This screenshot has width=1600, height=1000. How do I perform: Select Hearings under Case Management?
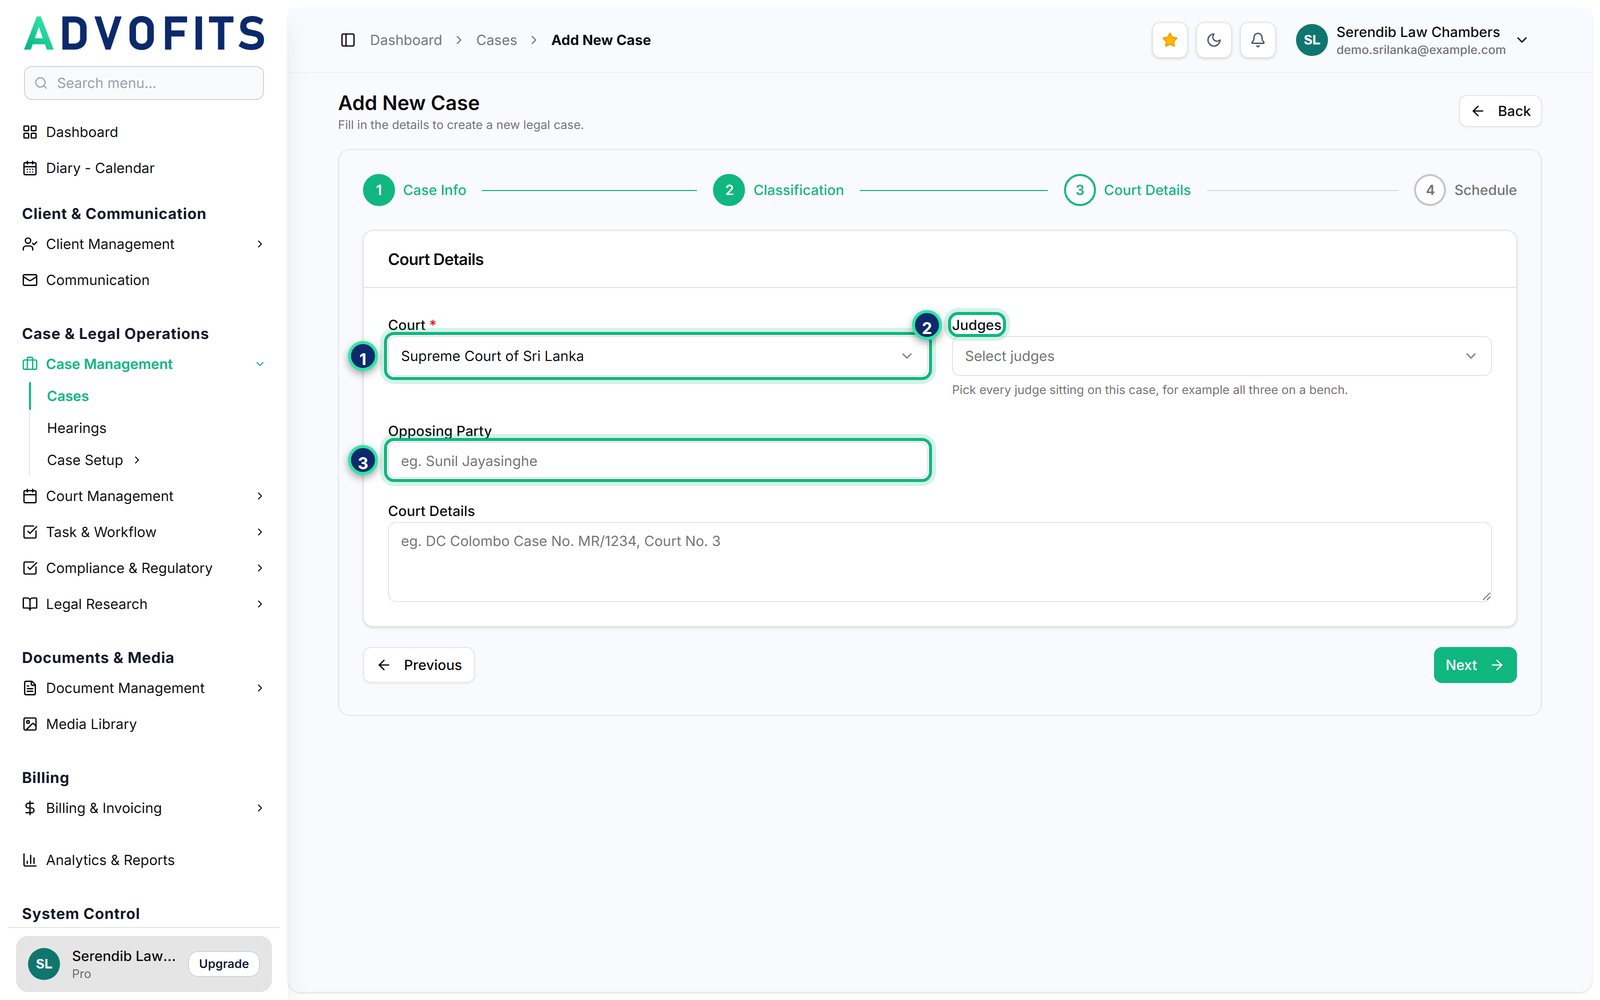click(77, 428)
